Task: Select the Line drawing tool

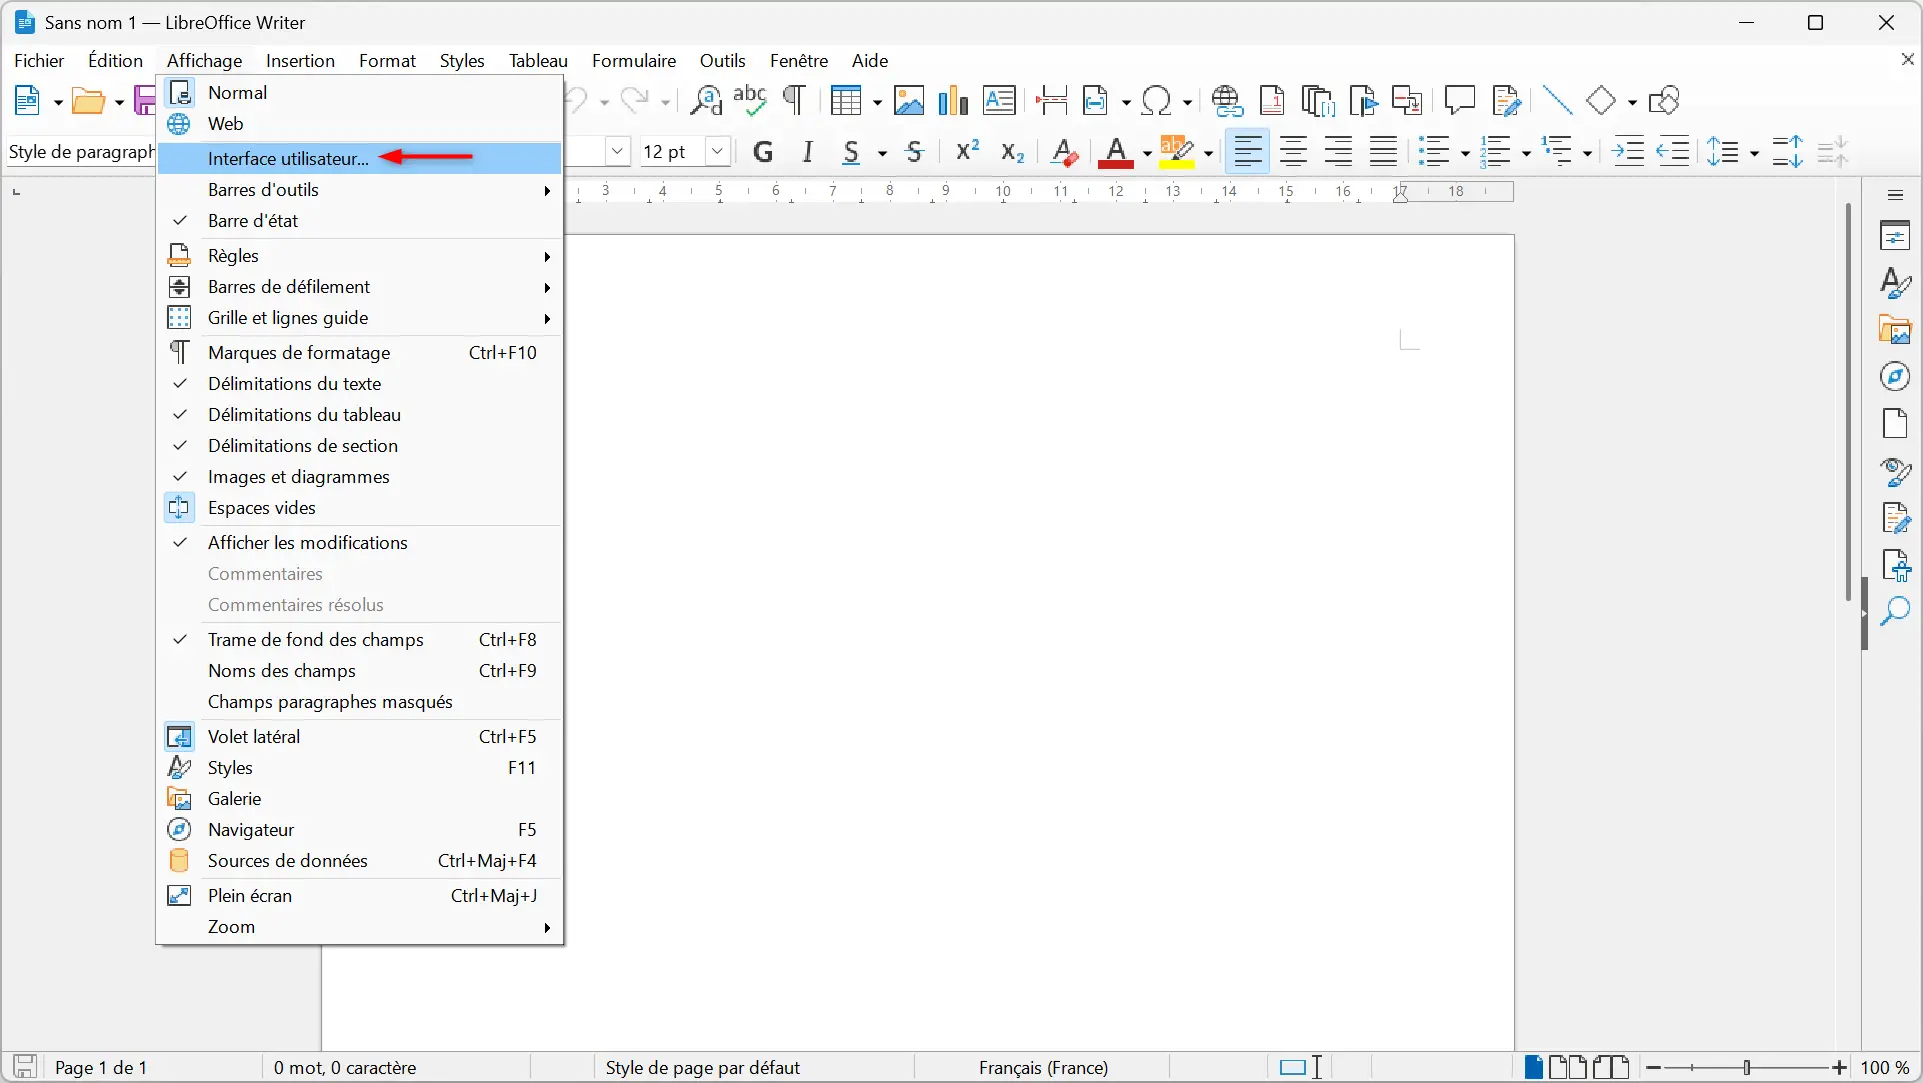Action: [x=1556, y=100]
